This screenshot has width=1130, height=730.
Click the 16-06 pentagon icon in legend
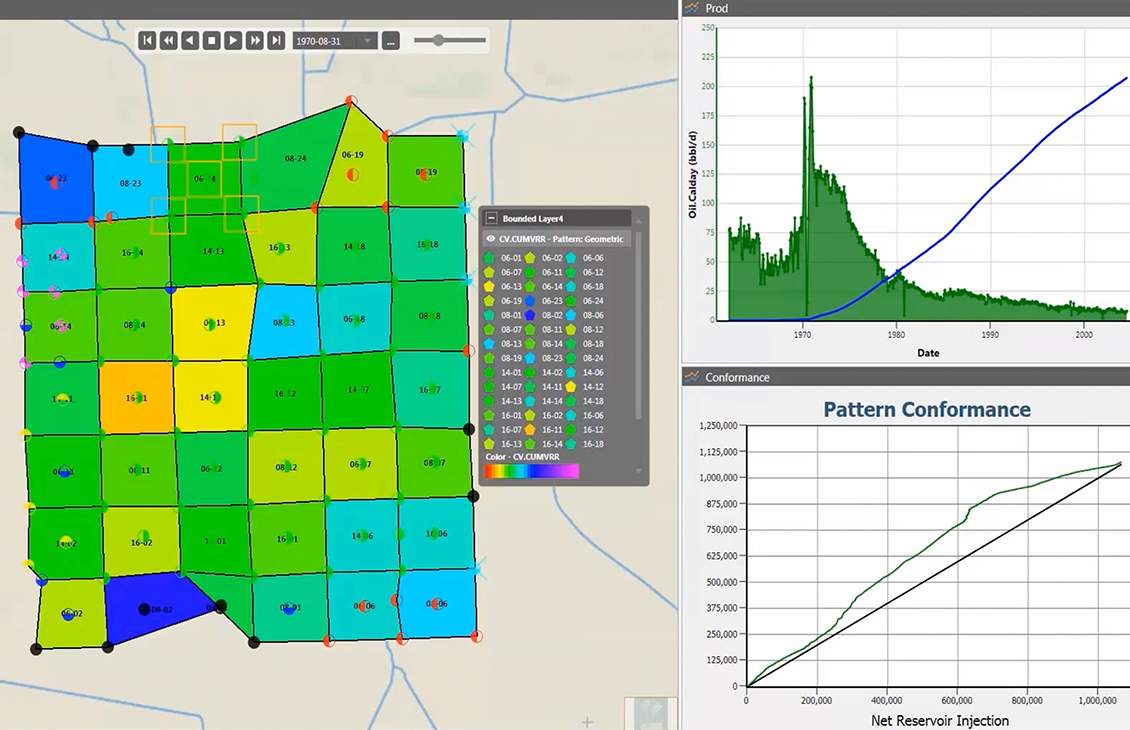tap(571, 415)
